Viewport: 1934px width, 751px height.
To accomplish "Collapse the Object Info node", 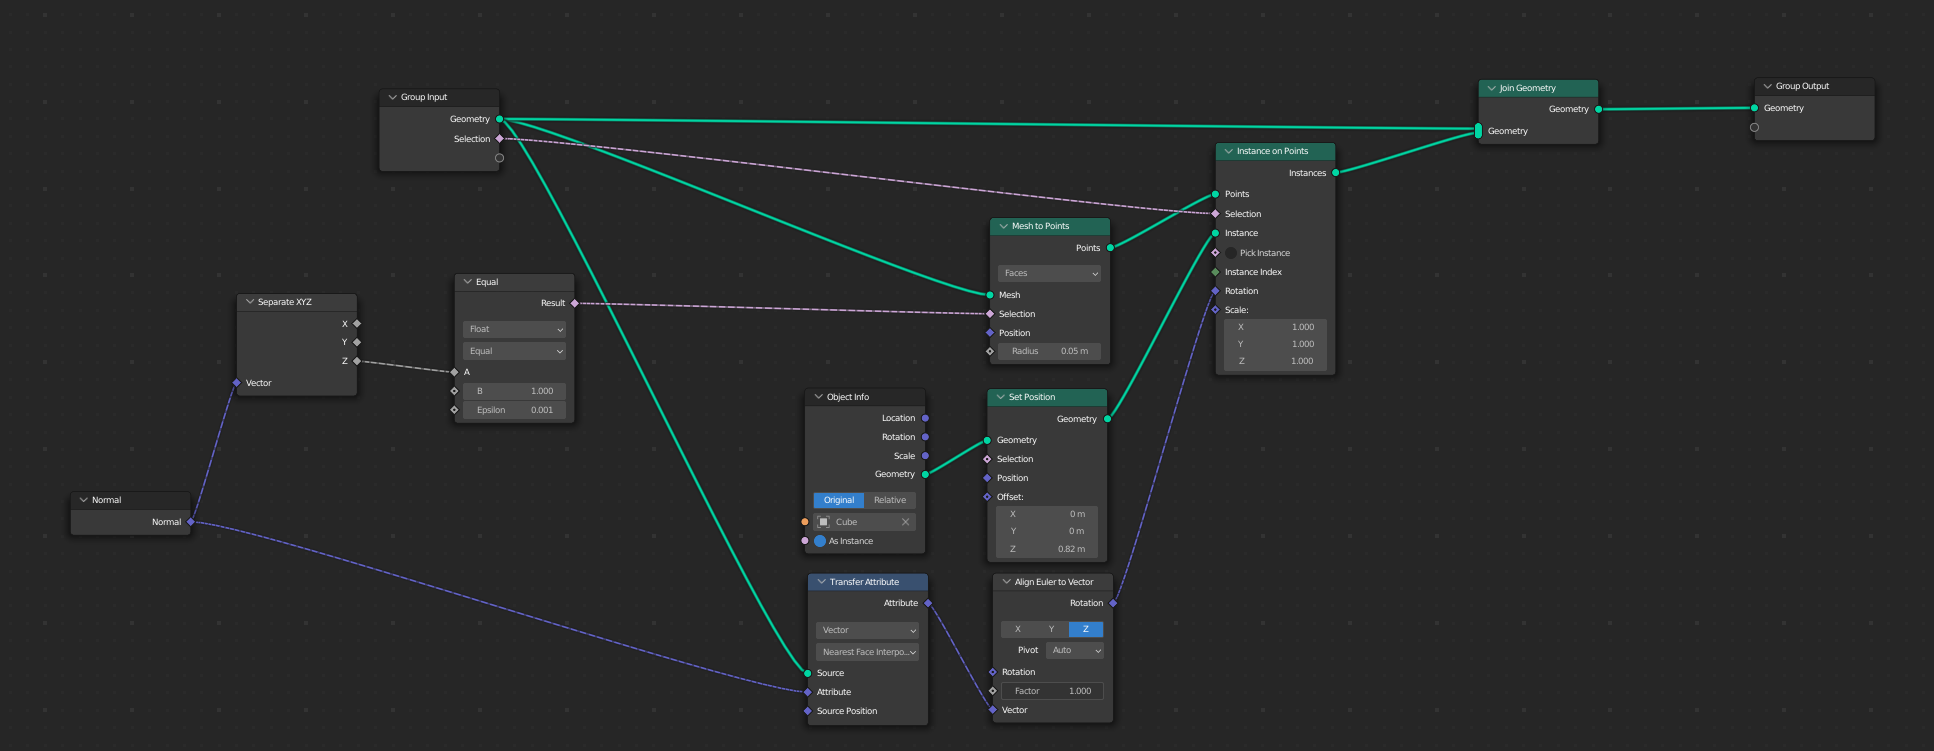I will click(x=818, y=397).
